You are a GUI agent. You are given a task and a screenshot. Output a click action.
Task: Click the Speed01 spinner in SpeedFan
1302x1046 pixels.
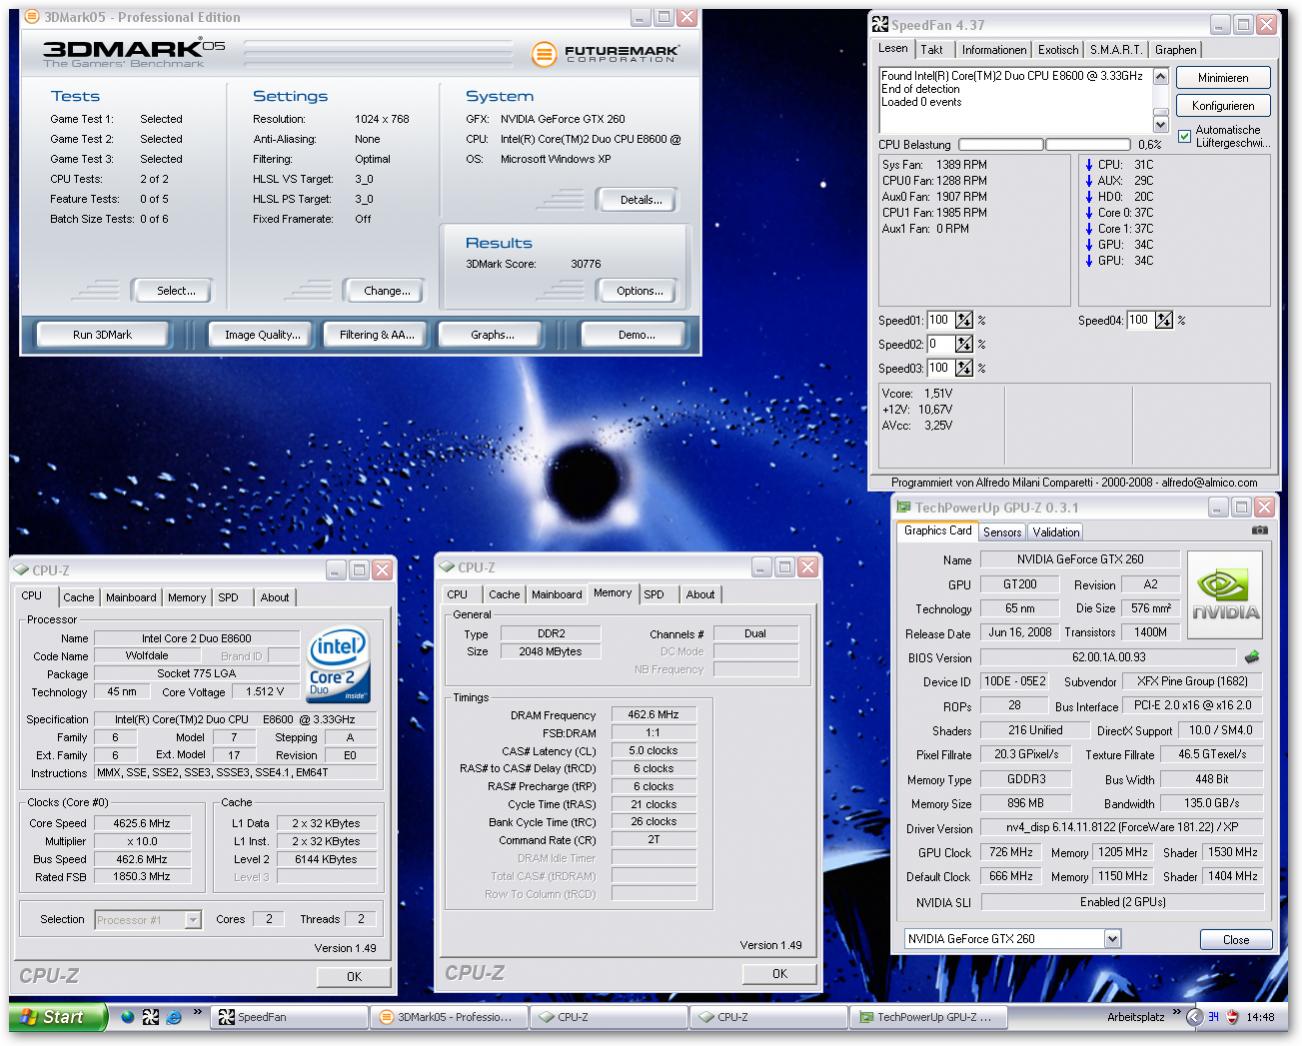coord(963,320)
